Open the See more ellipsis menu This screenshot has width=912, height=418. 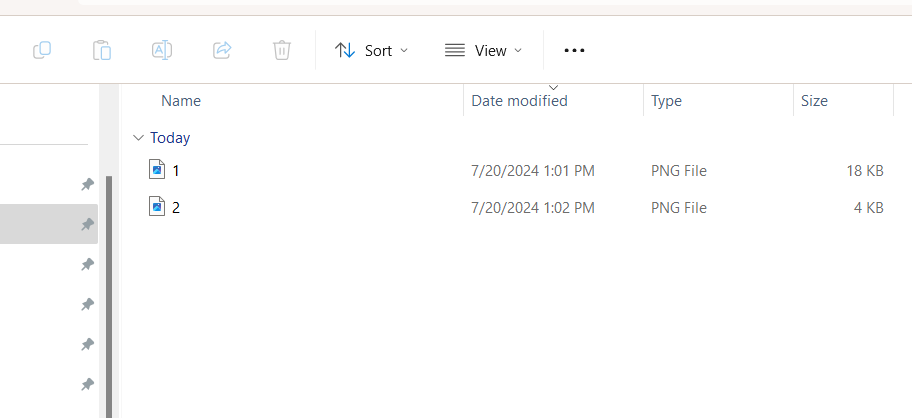click(x=574, y=51)
